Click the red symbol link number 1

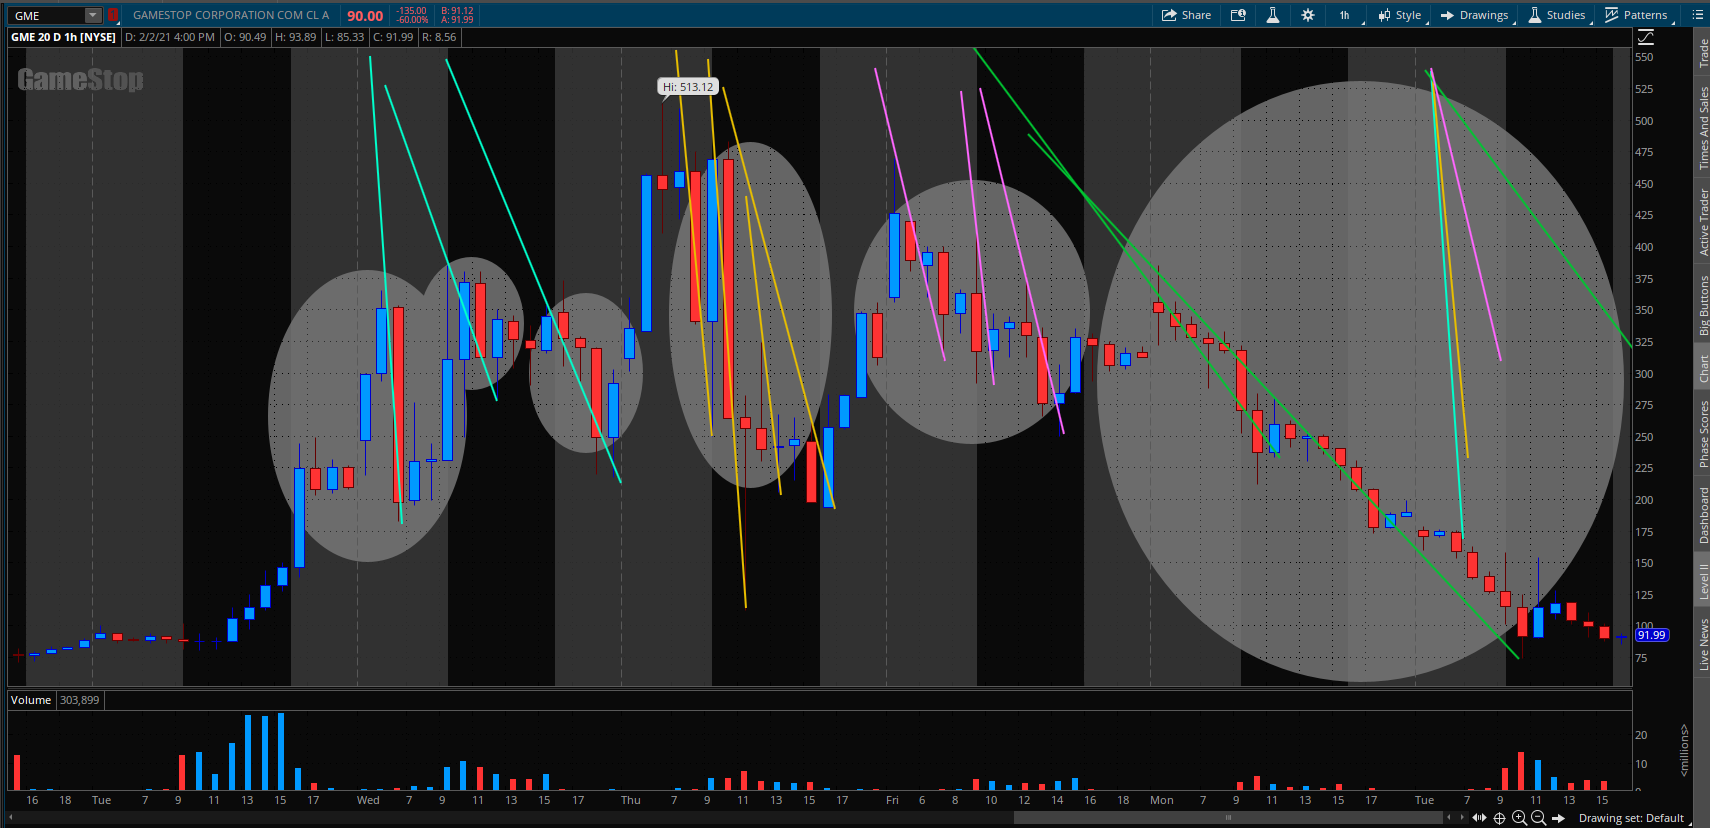point(113,15)
